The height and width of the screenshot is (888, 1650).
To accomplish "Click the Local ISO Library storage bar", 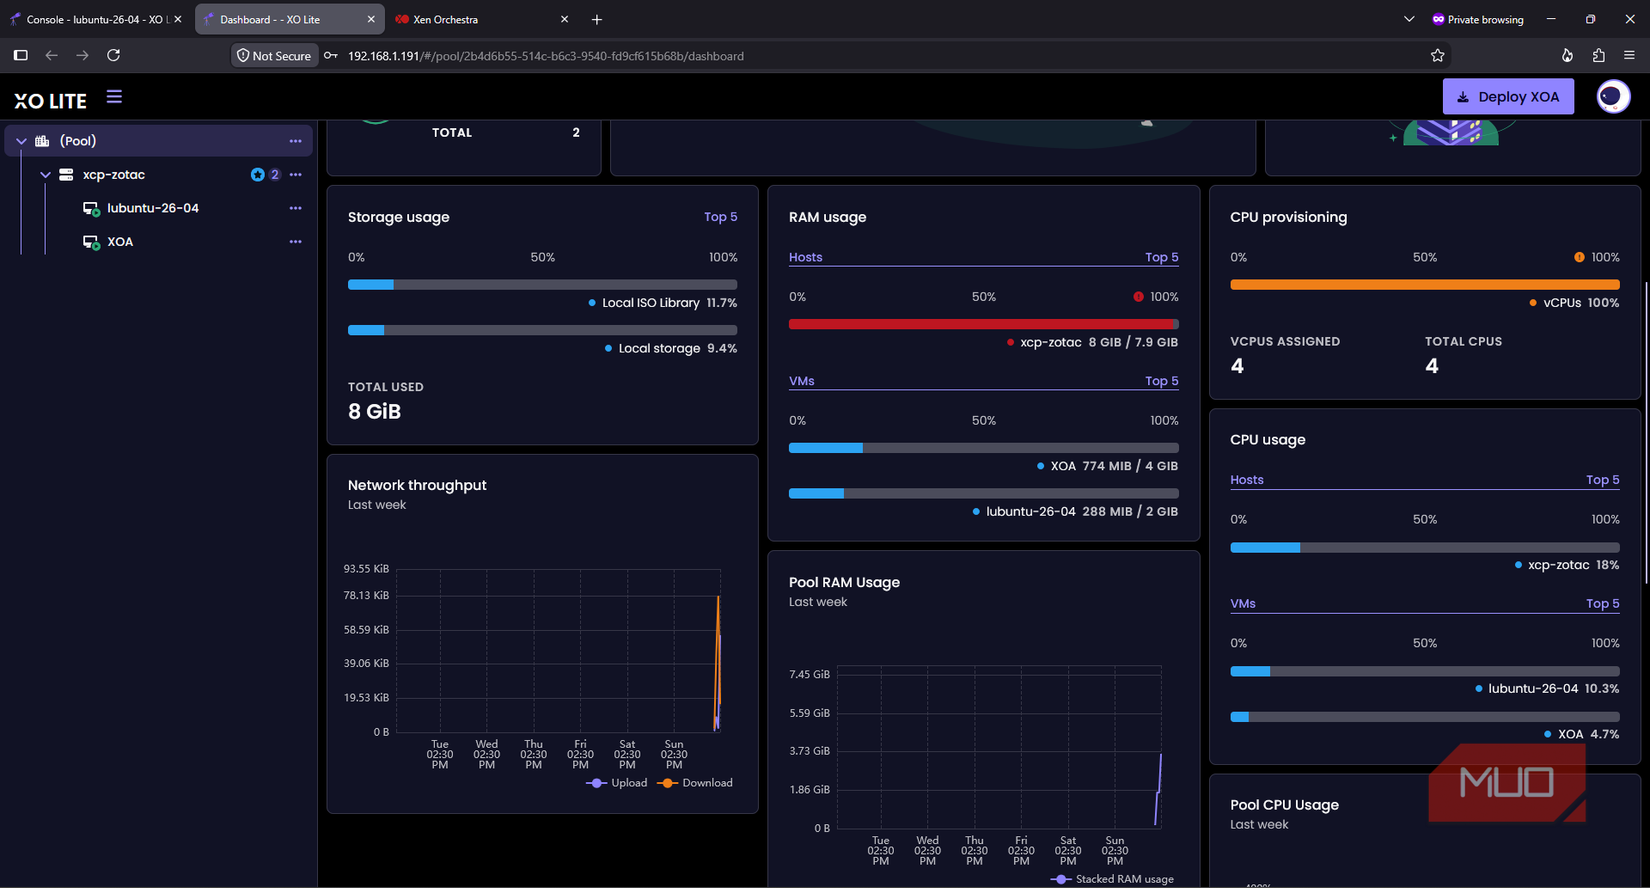I will coord(542,285).
